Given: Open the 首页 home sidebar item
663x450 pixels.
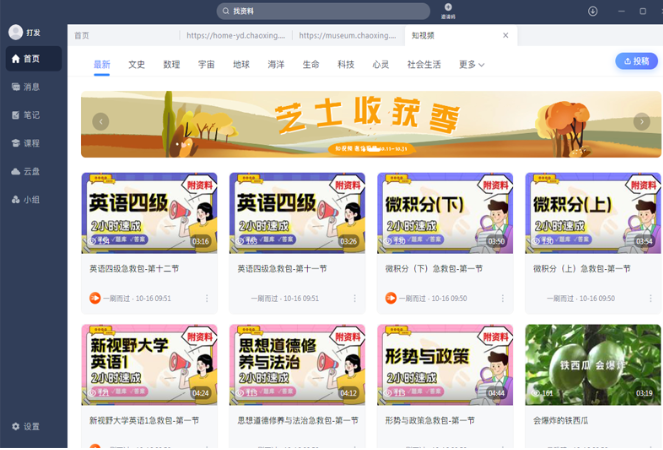Looking at the screenshot, I should click(33, 58).
